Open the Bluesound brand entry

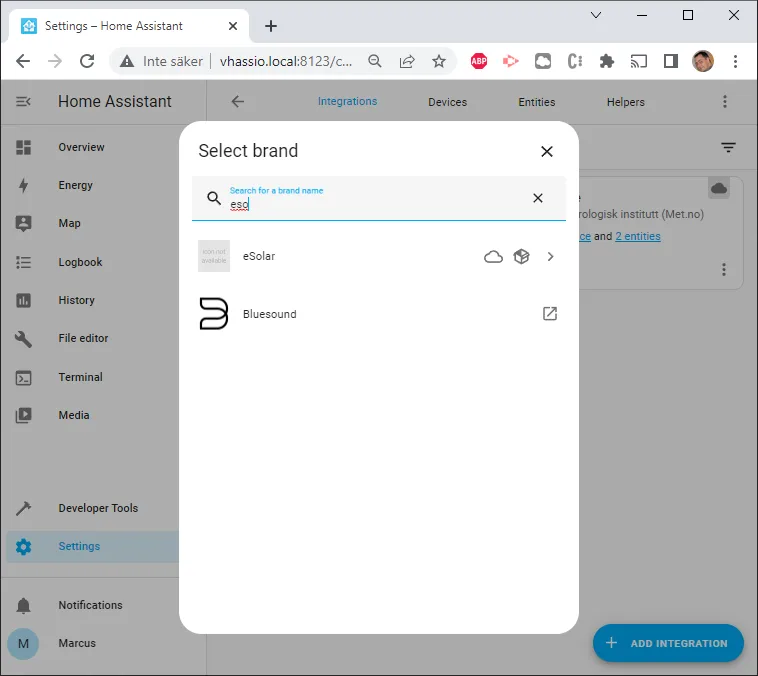tap(379, 314)
